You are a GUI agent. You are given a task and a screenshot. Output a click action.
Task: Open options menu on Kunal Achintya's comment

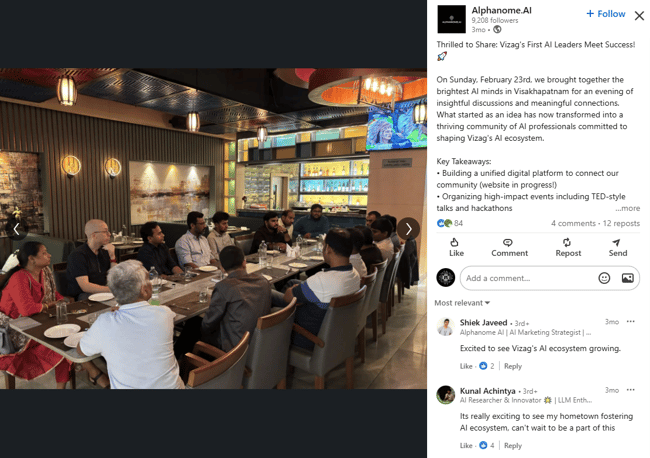pyautogui.click(x=631, y=390)
